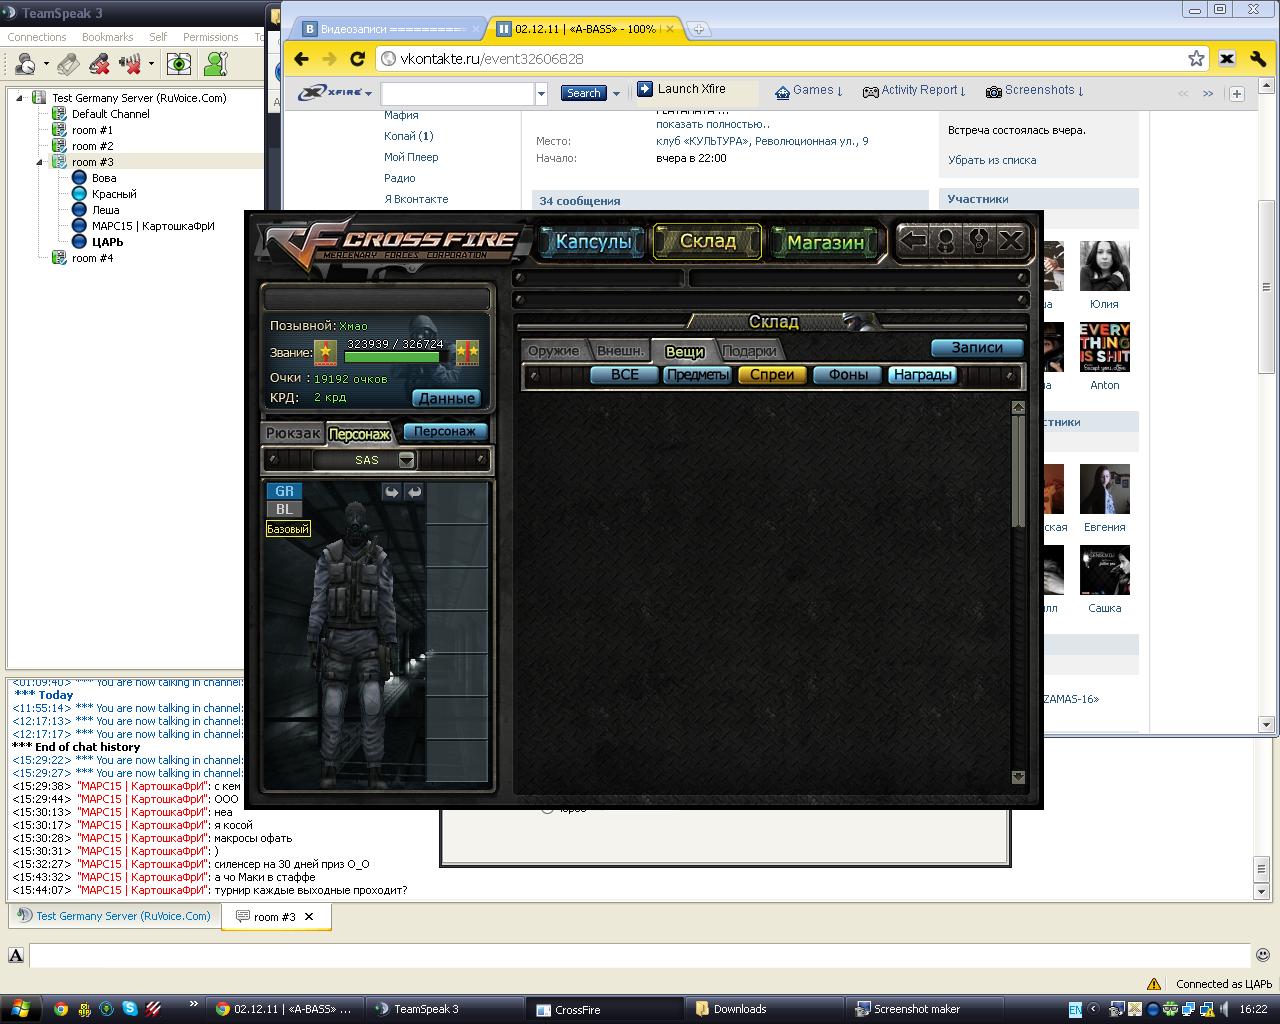Rotate character right arrow in CrossFire preview
This screenshot has height=1024, width=1280.
pyautogui.click(x=414, y=492)
